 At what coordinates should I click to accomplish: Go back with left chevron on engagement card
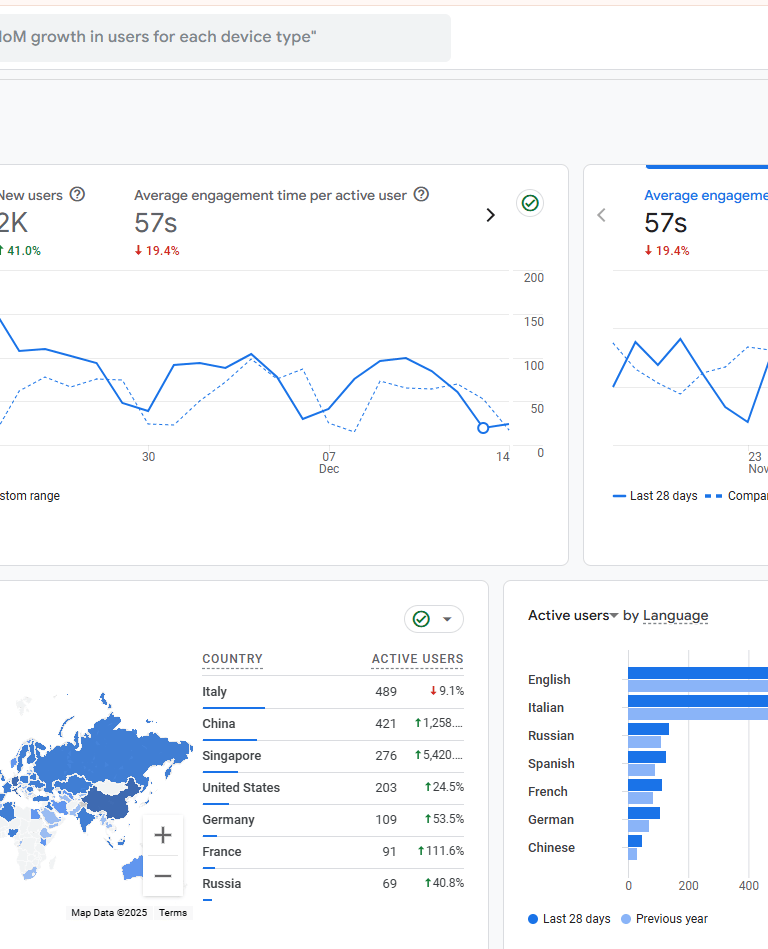coord(601,215)
